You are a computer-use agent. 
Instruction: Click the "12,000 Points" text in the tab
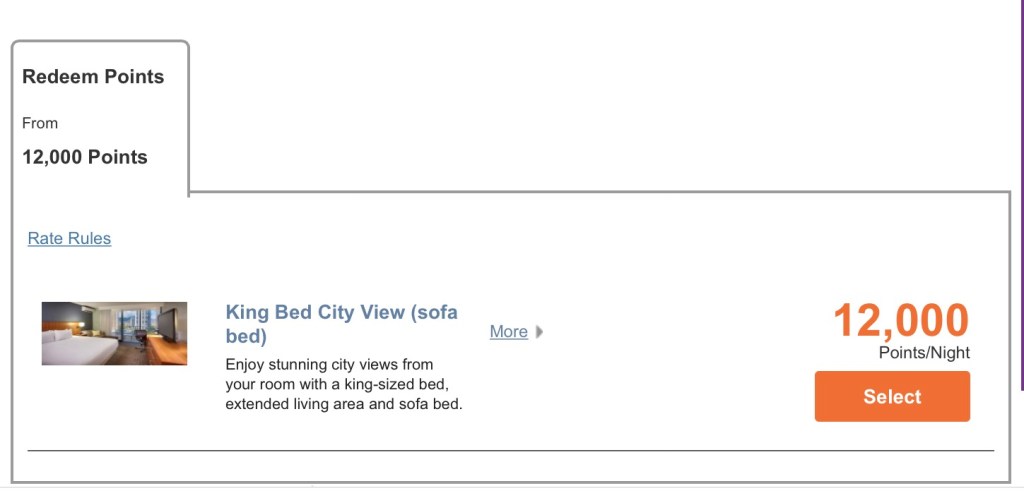pos(85,157)
